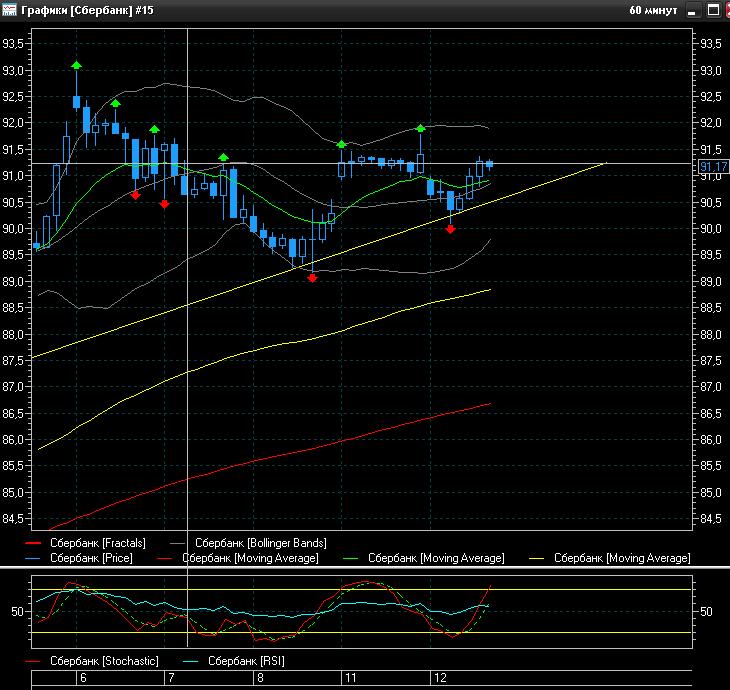Maximize the Сбербанк chart window
Viewport: 730px width, 690px height.
(713, 10)
